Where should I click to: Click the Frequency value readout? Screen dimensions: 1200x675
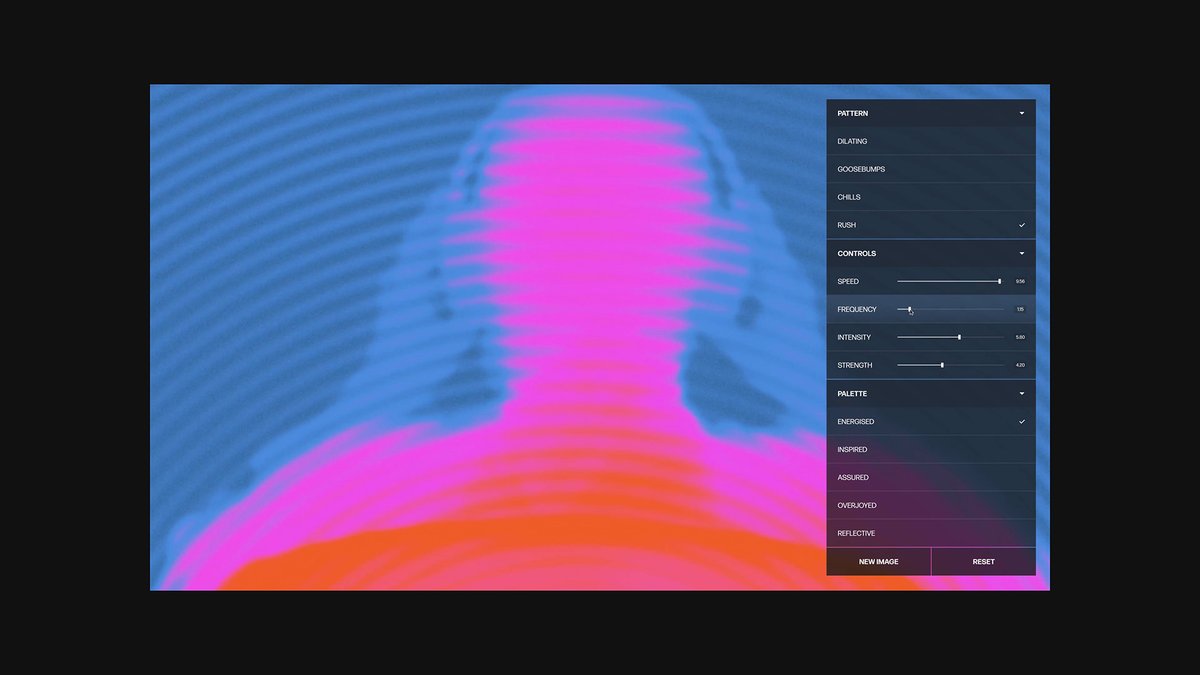1020,309
